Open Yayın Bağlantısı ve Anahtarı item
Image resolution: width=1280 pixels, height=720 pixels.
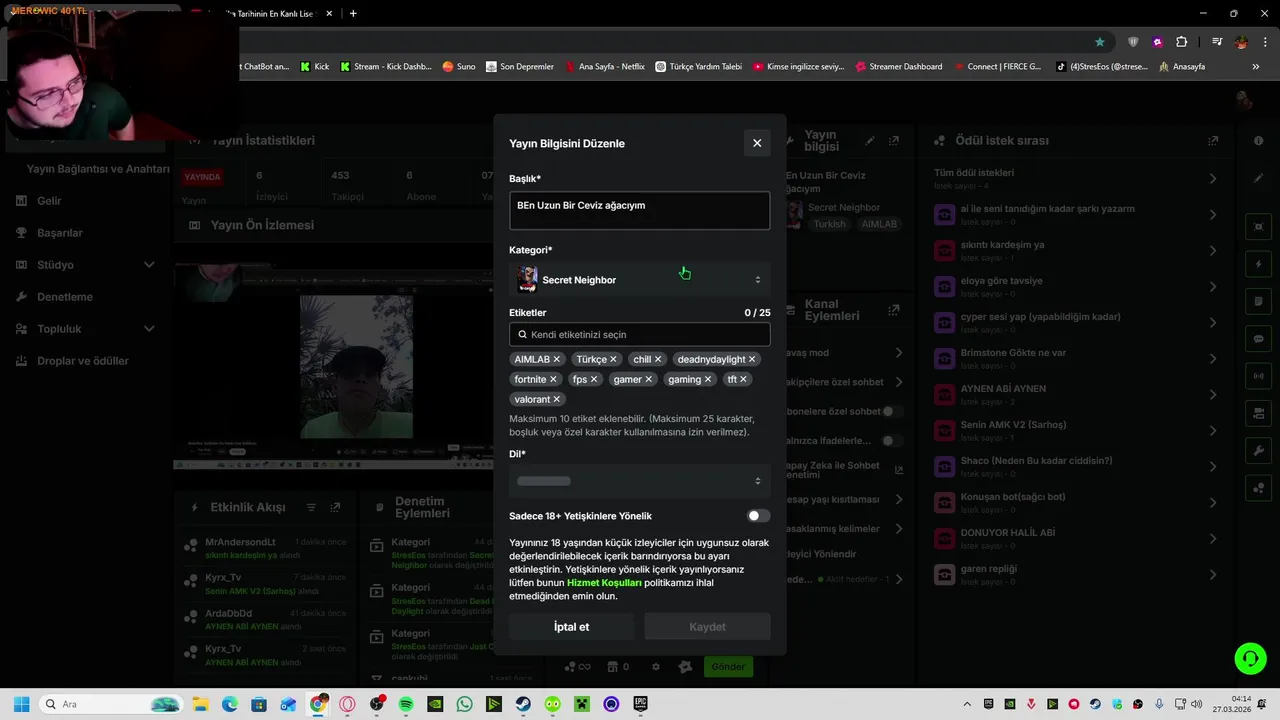(x=98, y=169)
